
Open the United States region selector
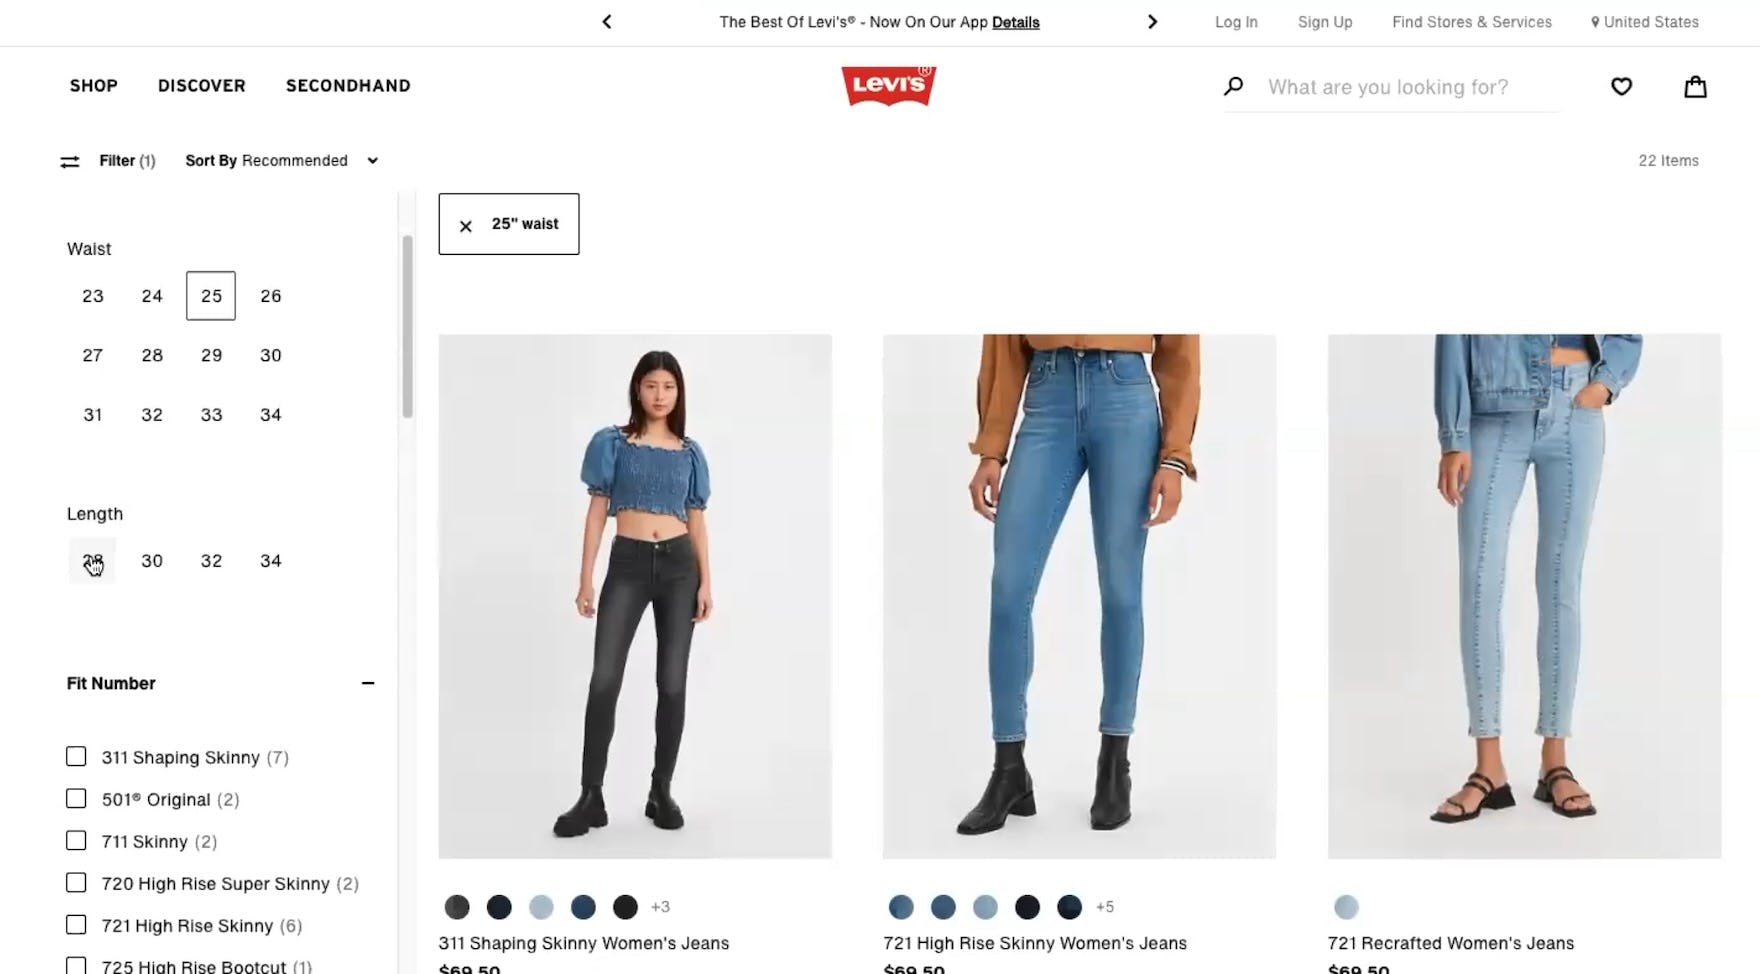pyautogui.click(x=1644, y=22)
